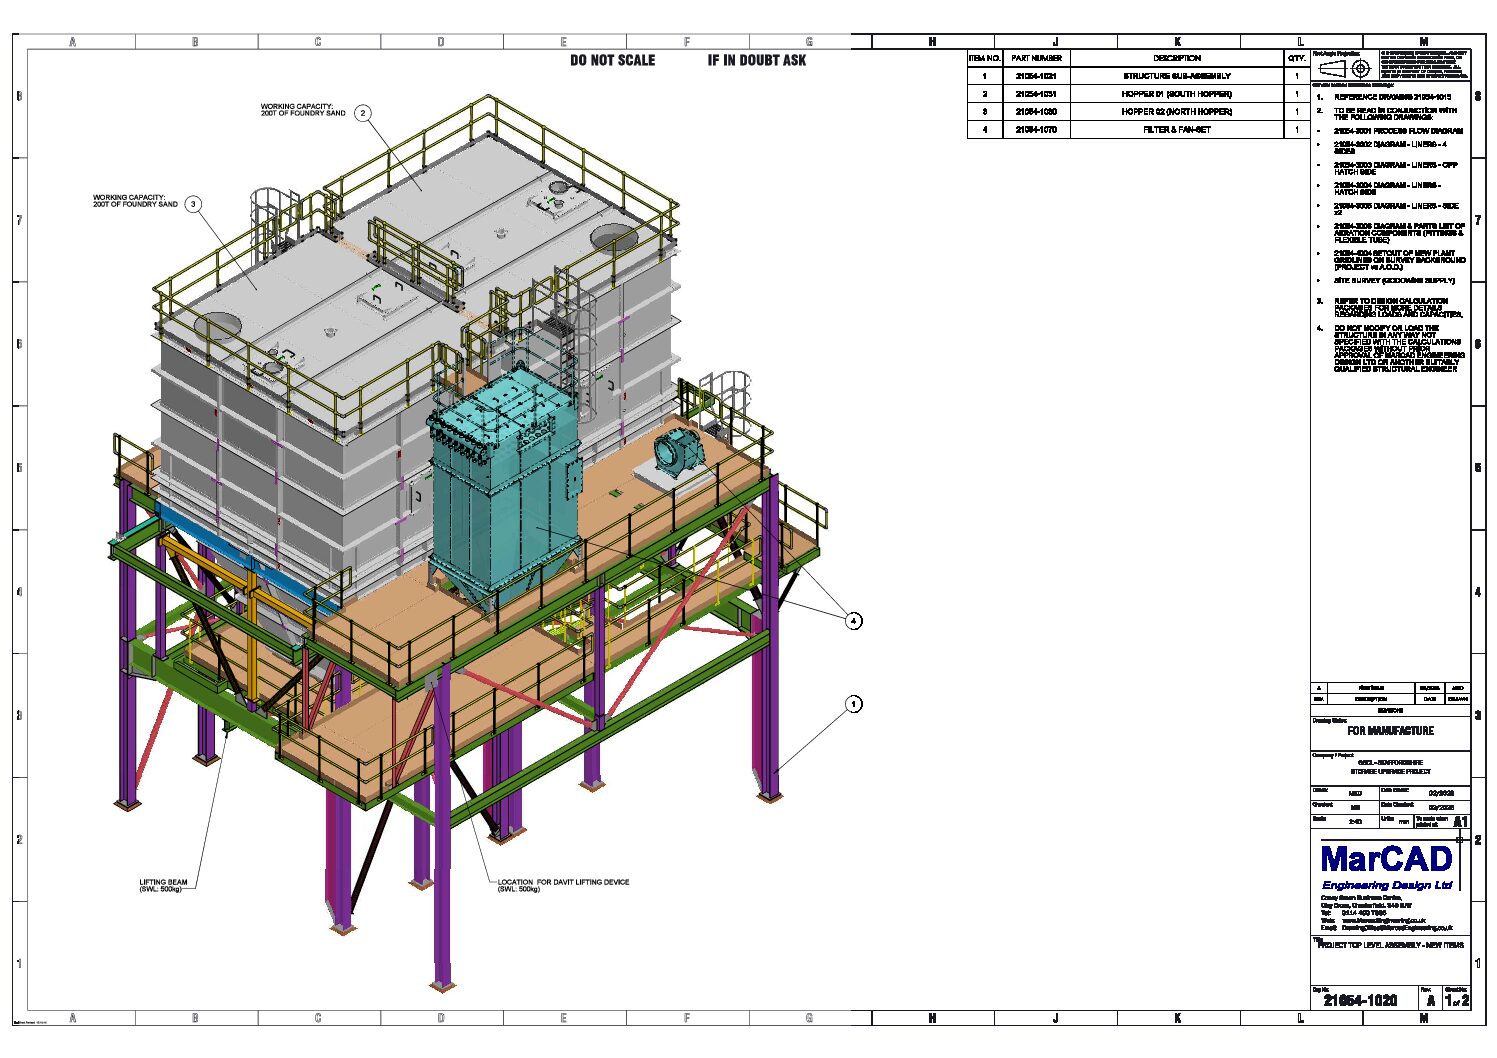This screenshot has height=1058, width=1497.
Task: Click the Lifting Beam SWL 500kg label
Action: 163,885
